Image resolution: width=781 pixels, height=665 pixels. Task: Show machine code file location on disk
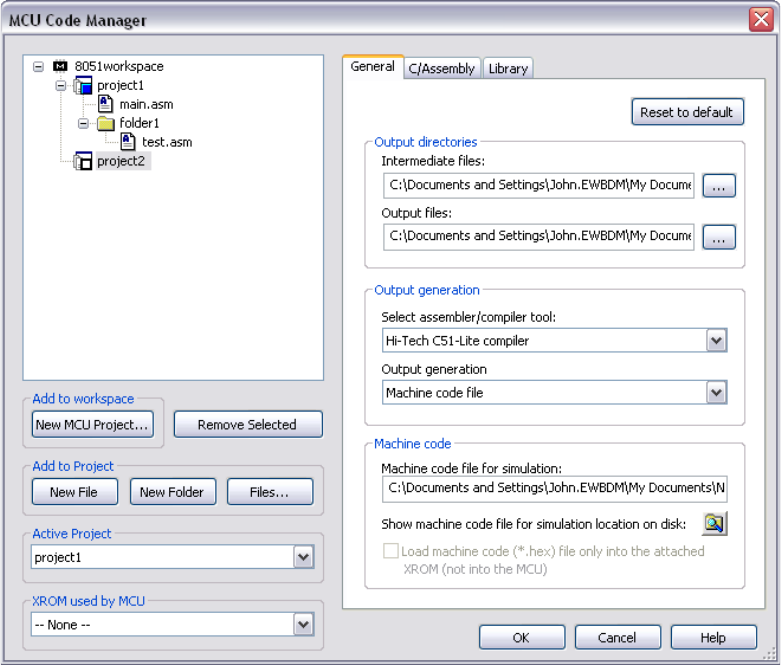(714, 523)
